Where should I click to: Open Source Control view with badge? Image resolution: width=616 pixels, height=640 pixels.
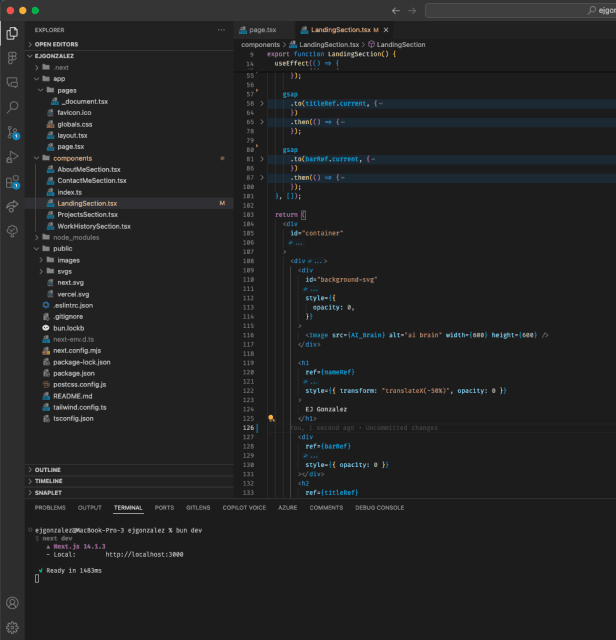coord(12,132)
